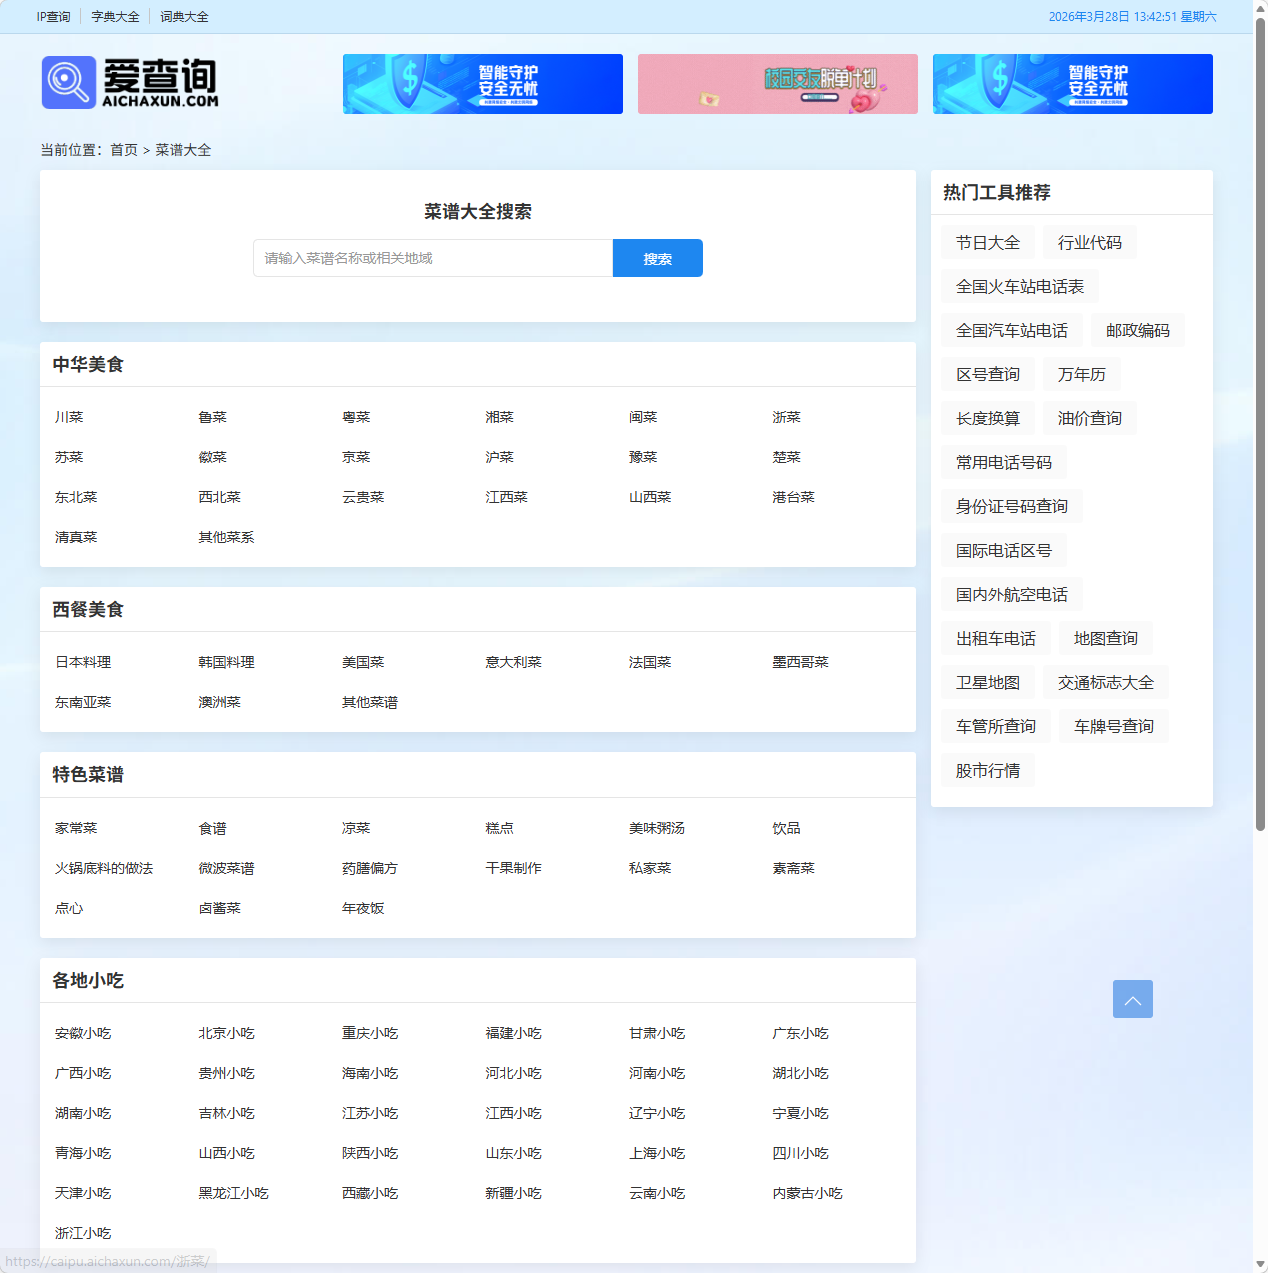Viewport: 1268px width, 1273px height.
Task: Open the 日本料理 category under 西餐美食
Action: pyautogui.click(x=82, y=662)
